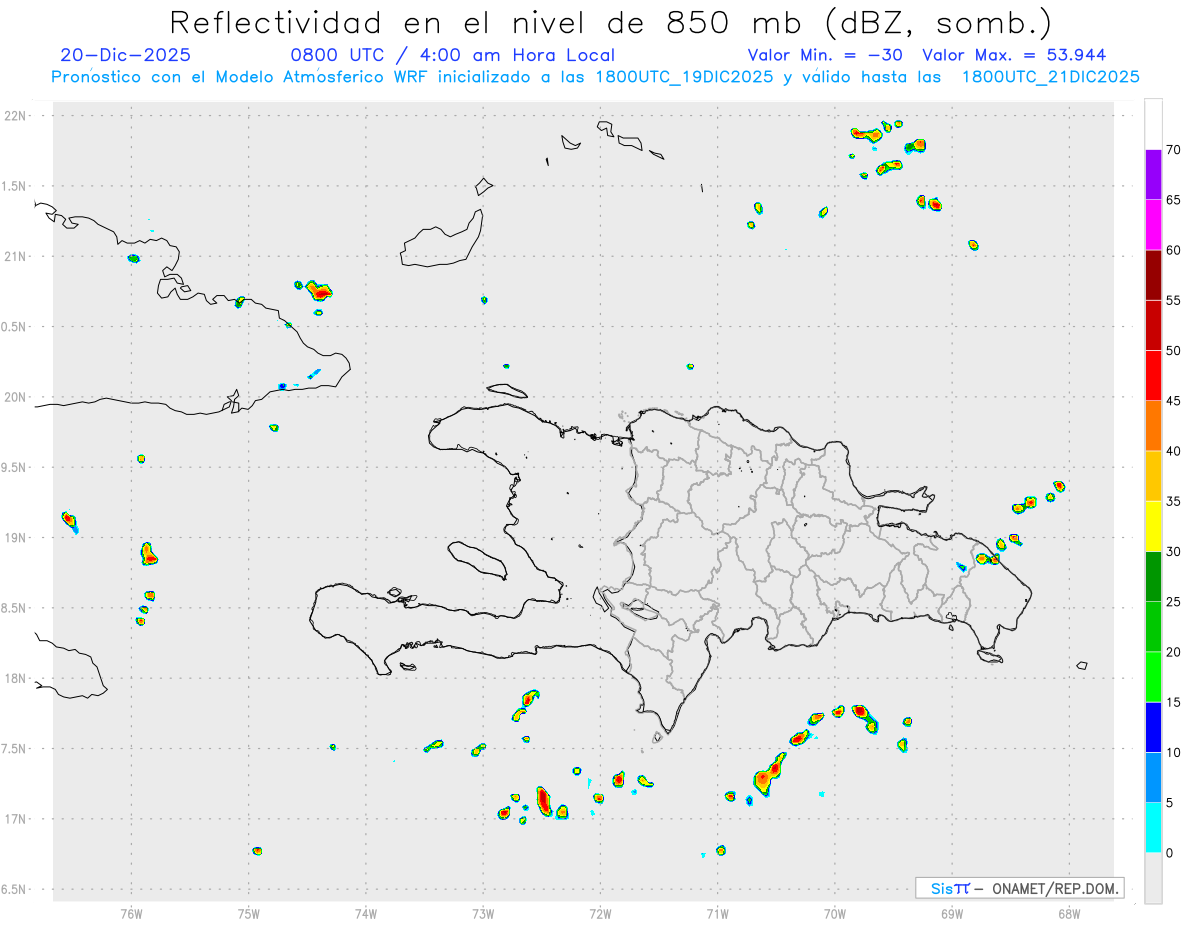This screenshot has height=927, width=1200.
Task: Click the time "0800 UTC / 4:00 am Hora Local"
Action: (452, 55)
